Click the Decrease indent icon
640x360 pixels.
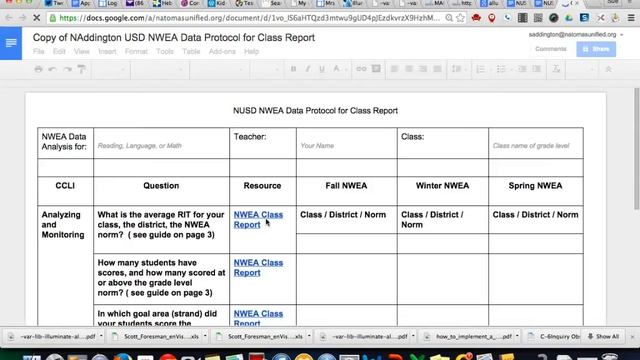point(522,69)
